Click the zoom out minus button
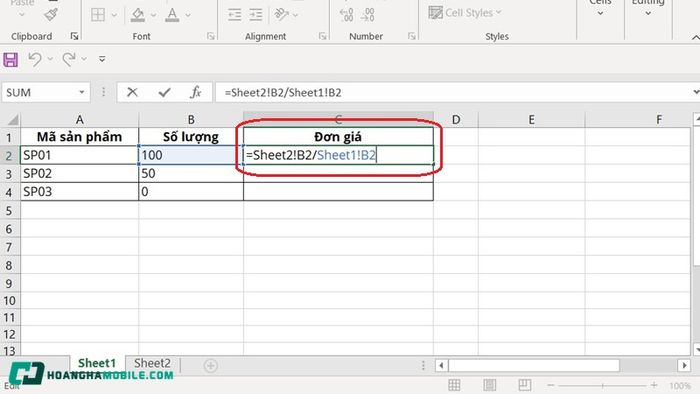 tap(551, 385)
